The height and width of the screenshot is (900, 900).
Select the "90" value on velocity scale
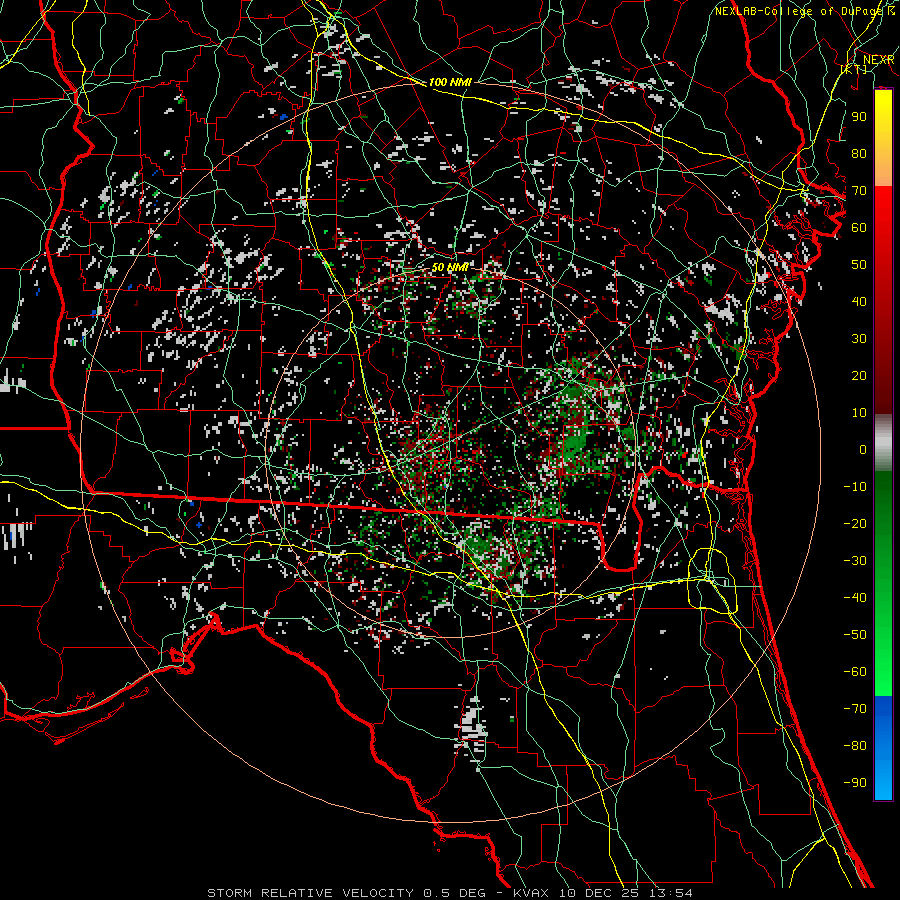[859, 117]
